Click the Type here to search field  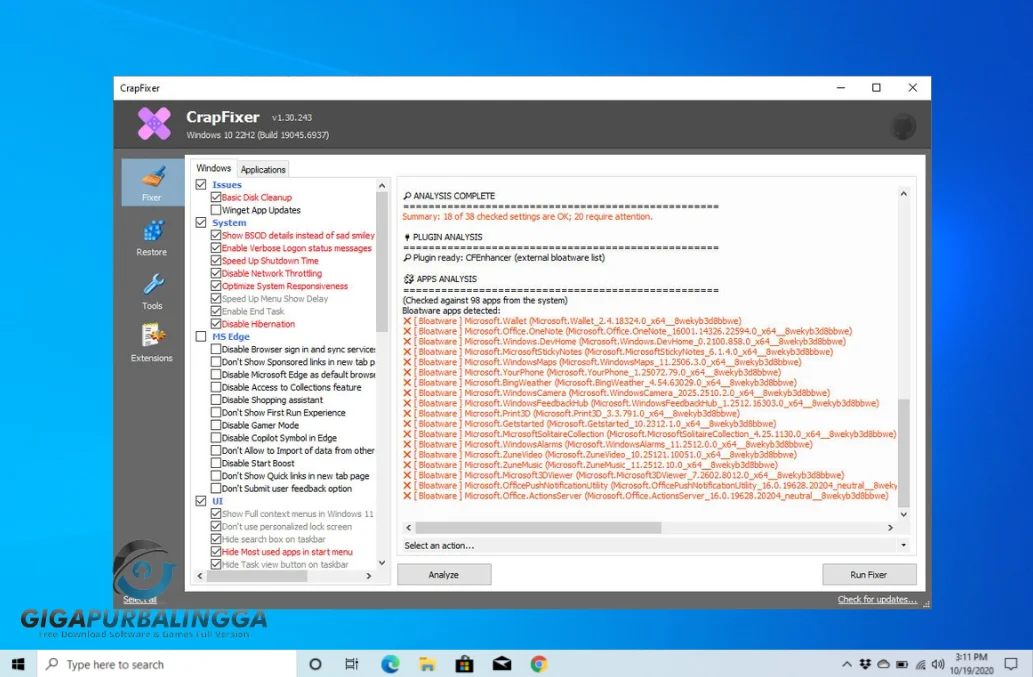tap(150, 663)
